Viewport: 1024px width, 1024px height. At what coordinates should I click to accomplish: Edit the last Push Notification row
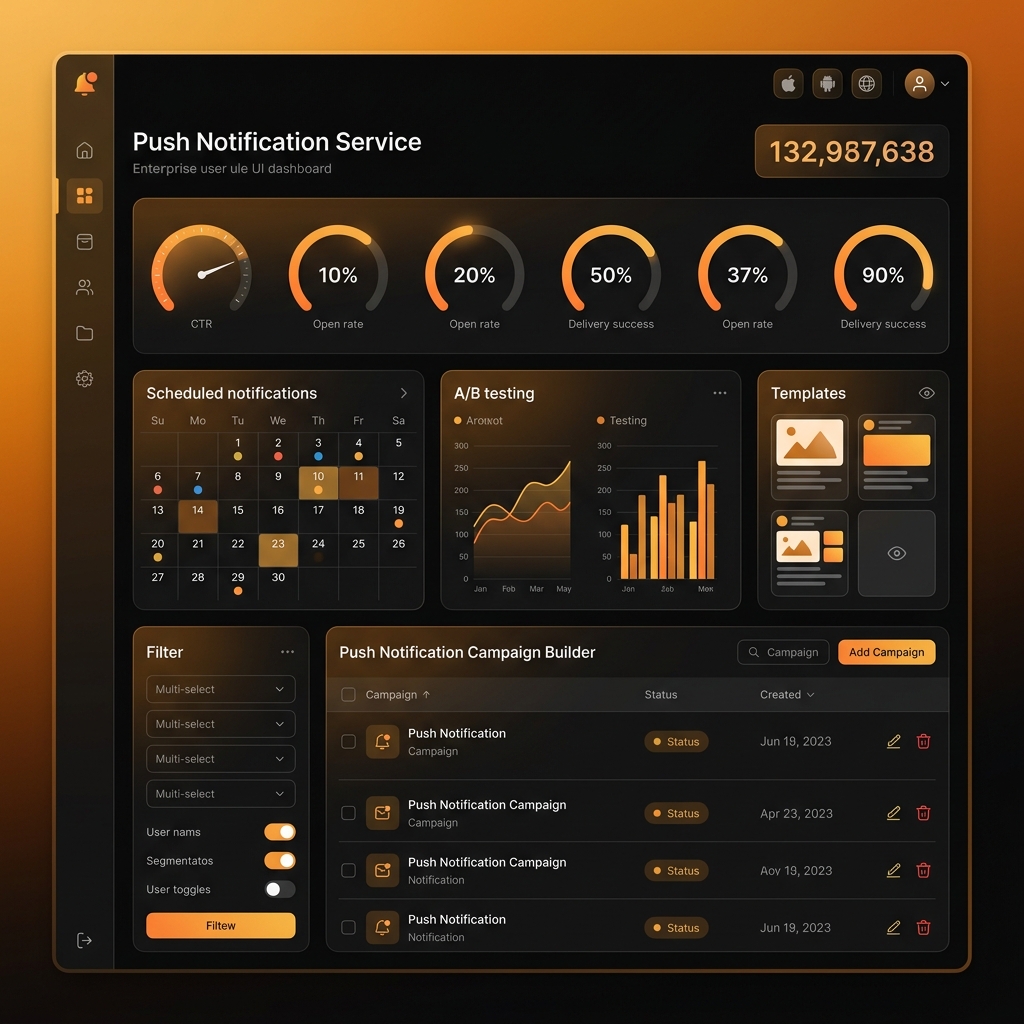point(893,927)
